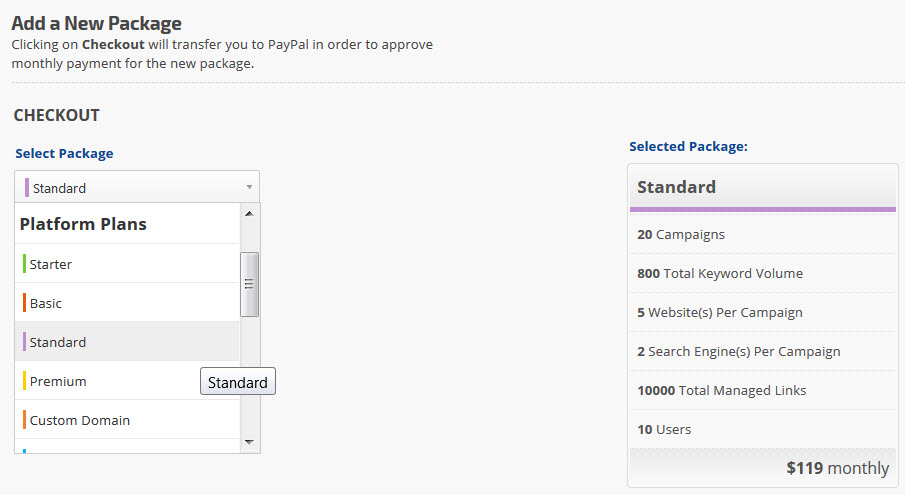Click the Platform Plans group header
The width and height of the screenshot is (905, 495).
coord(83,224)
